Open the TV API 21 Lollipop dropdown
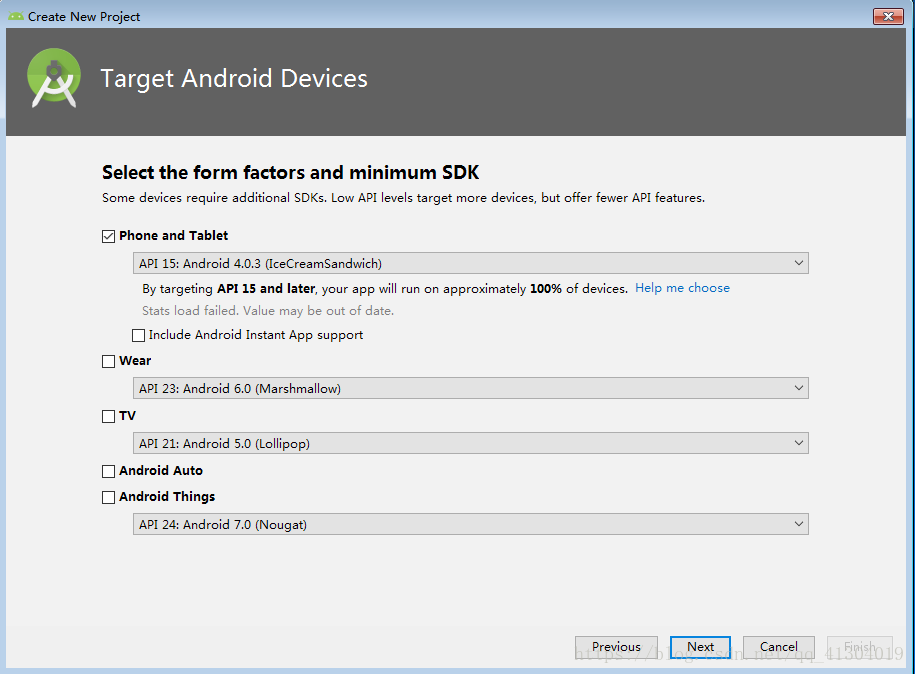915x674 pixels. coord(470,443)
